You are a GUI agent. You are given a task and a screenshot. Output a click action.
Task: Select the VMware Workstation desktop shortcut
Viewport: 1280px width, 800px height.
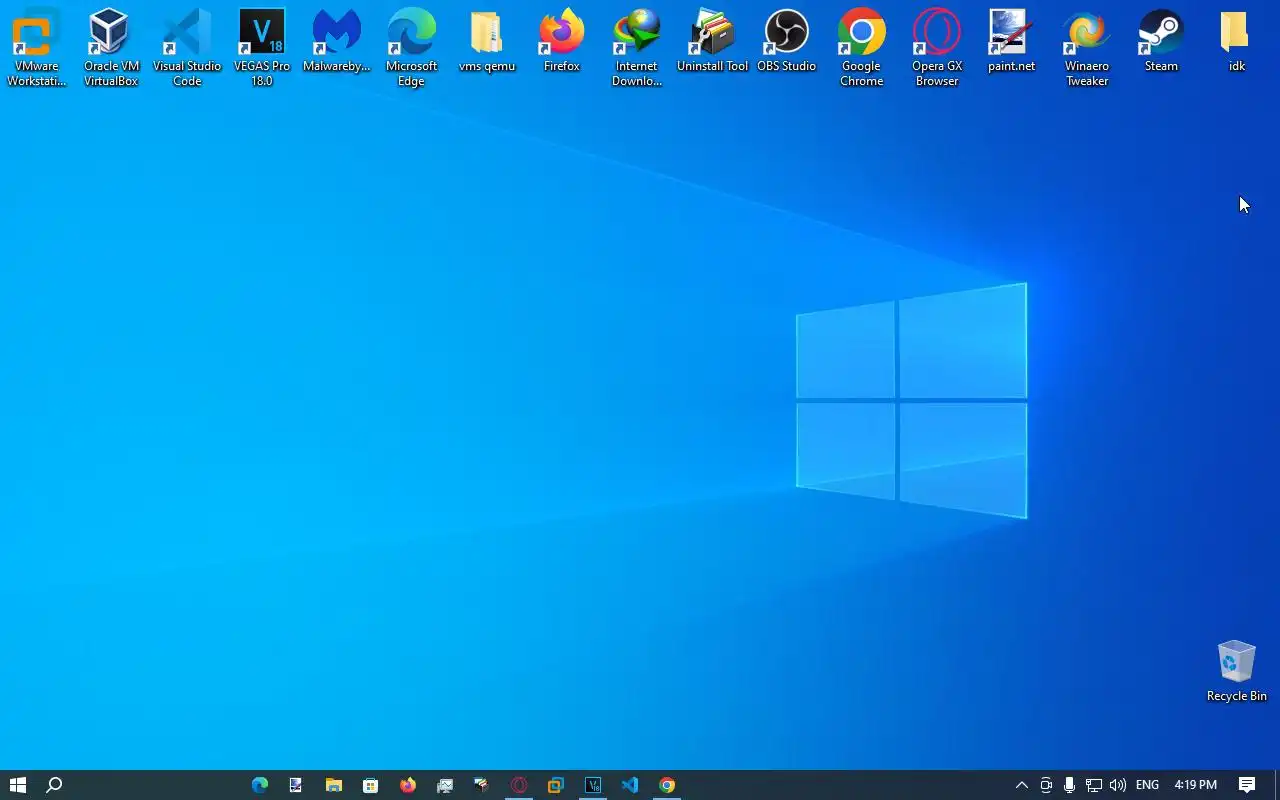tap(37, 48)
